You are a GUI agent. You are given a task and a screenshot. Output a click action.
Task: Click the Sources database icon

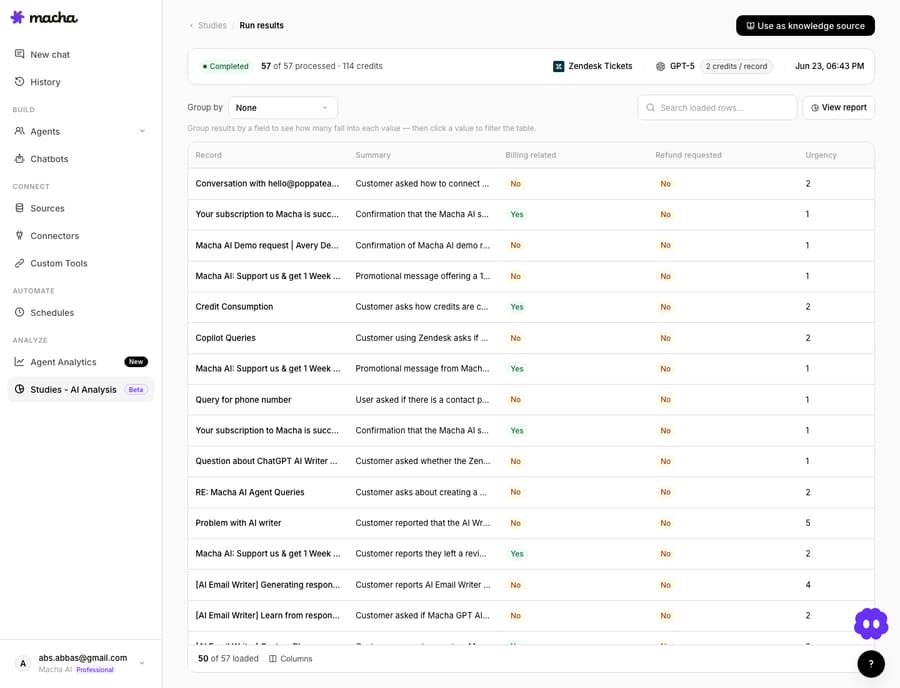click(x=20, y=208)
